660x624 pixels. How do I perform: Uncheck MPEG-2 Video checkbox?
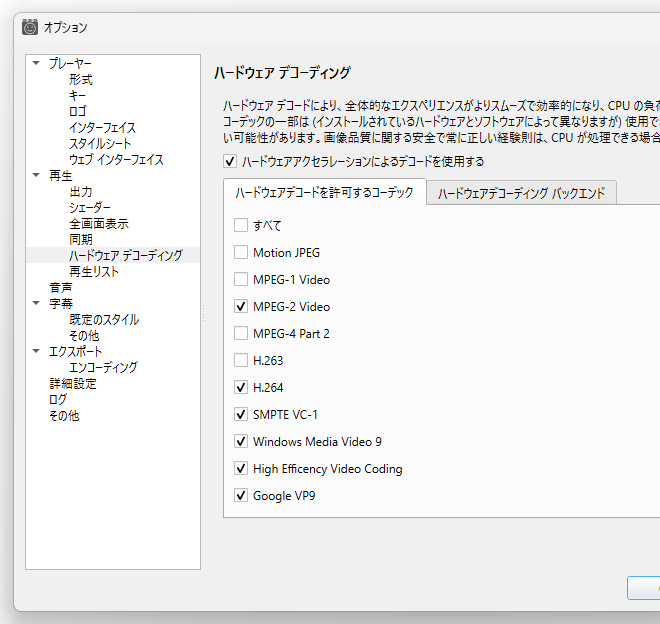(241, 306)
